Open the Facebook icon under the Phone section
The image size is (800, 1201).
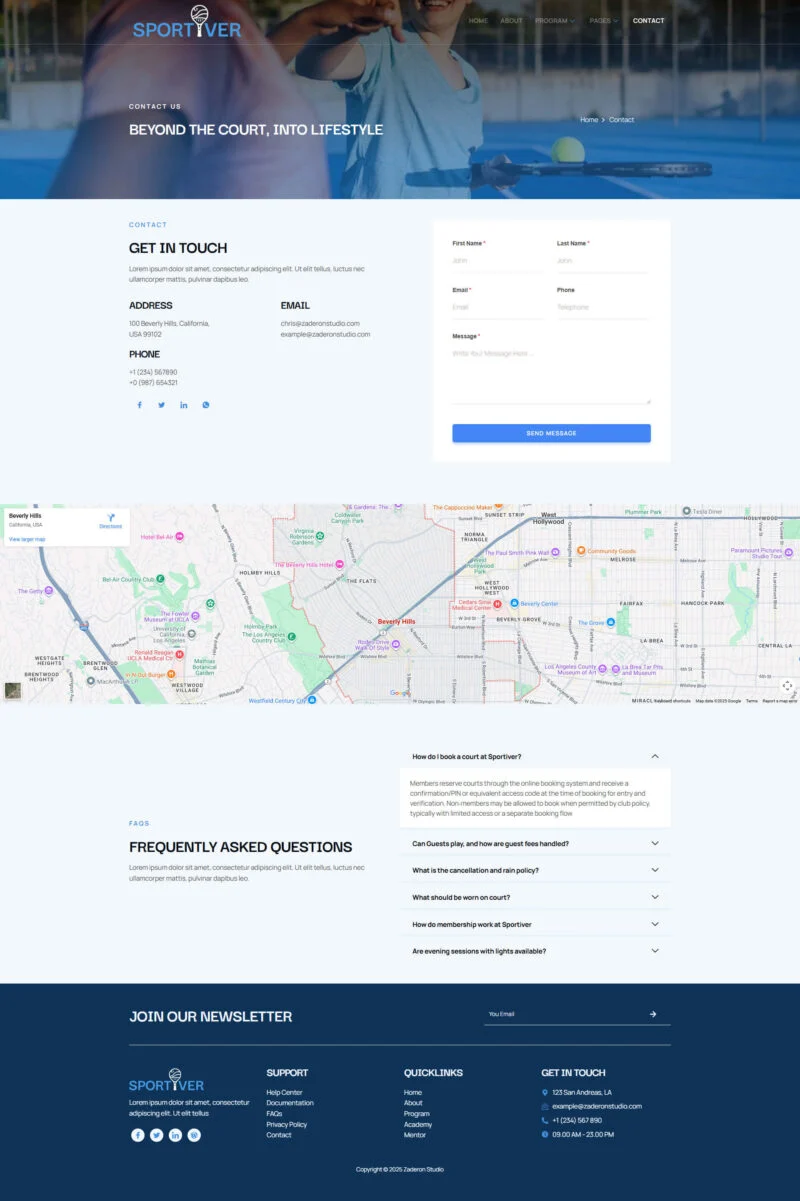(x=139, y=405)
